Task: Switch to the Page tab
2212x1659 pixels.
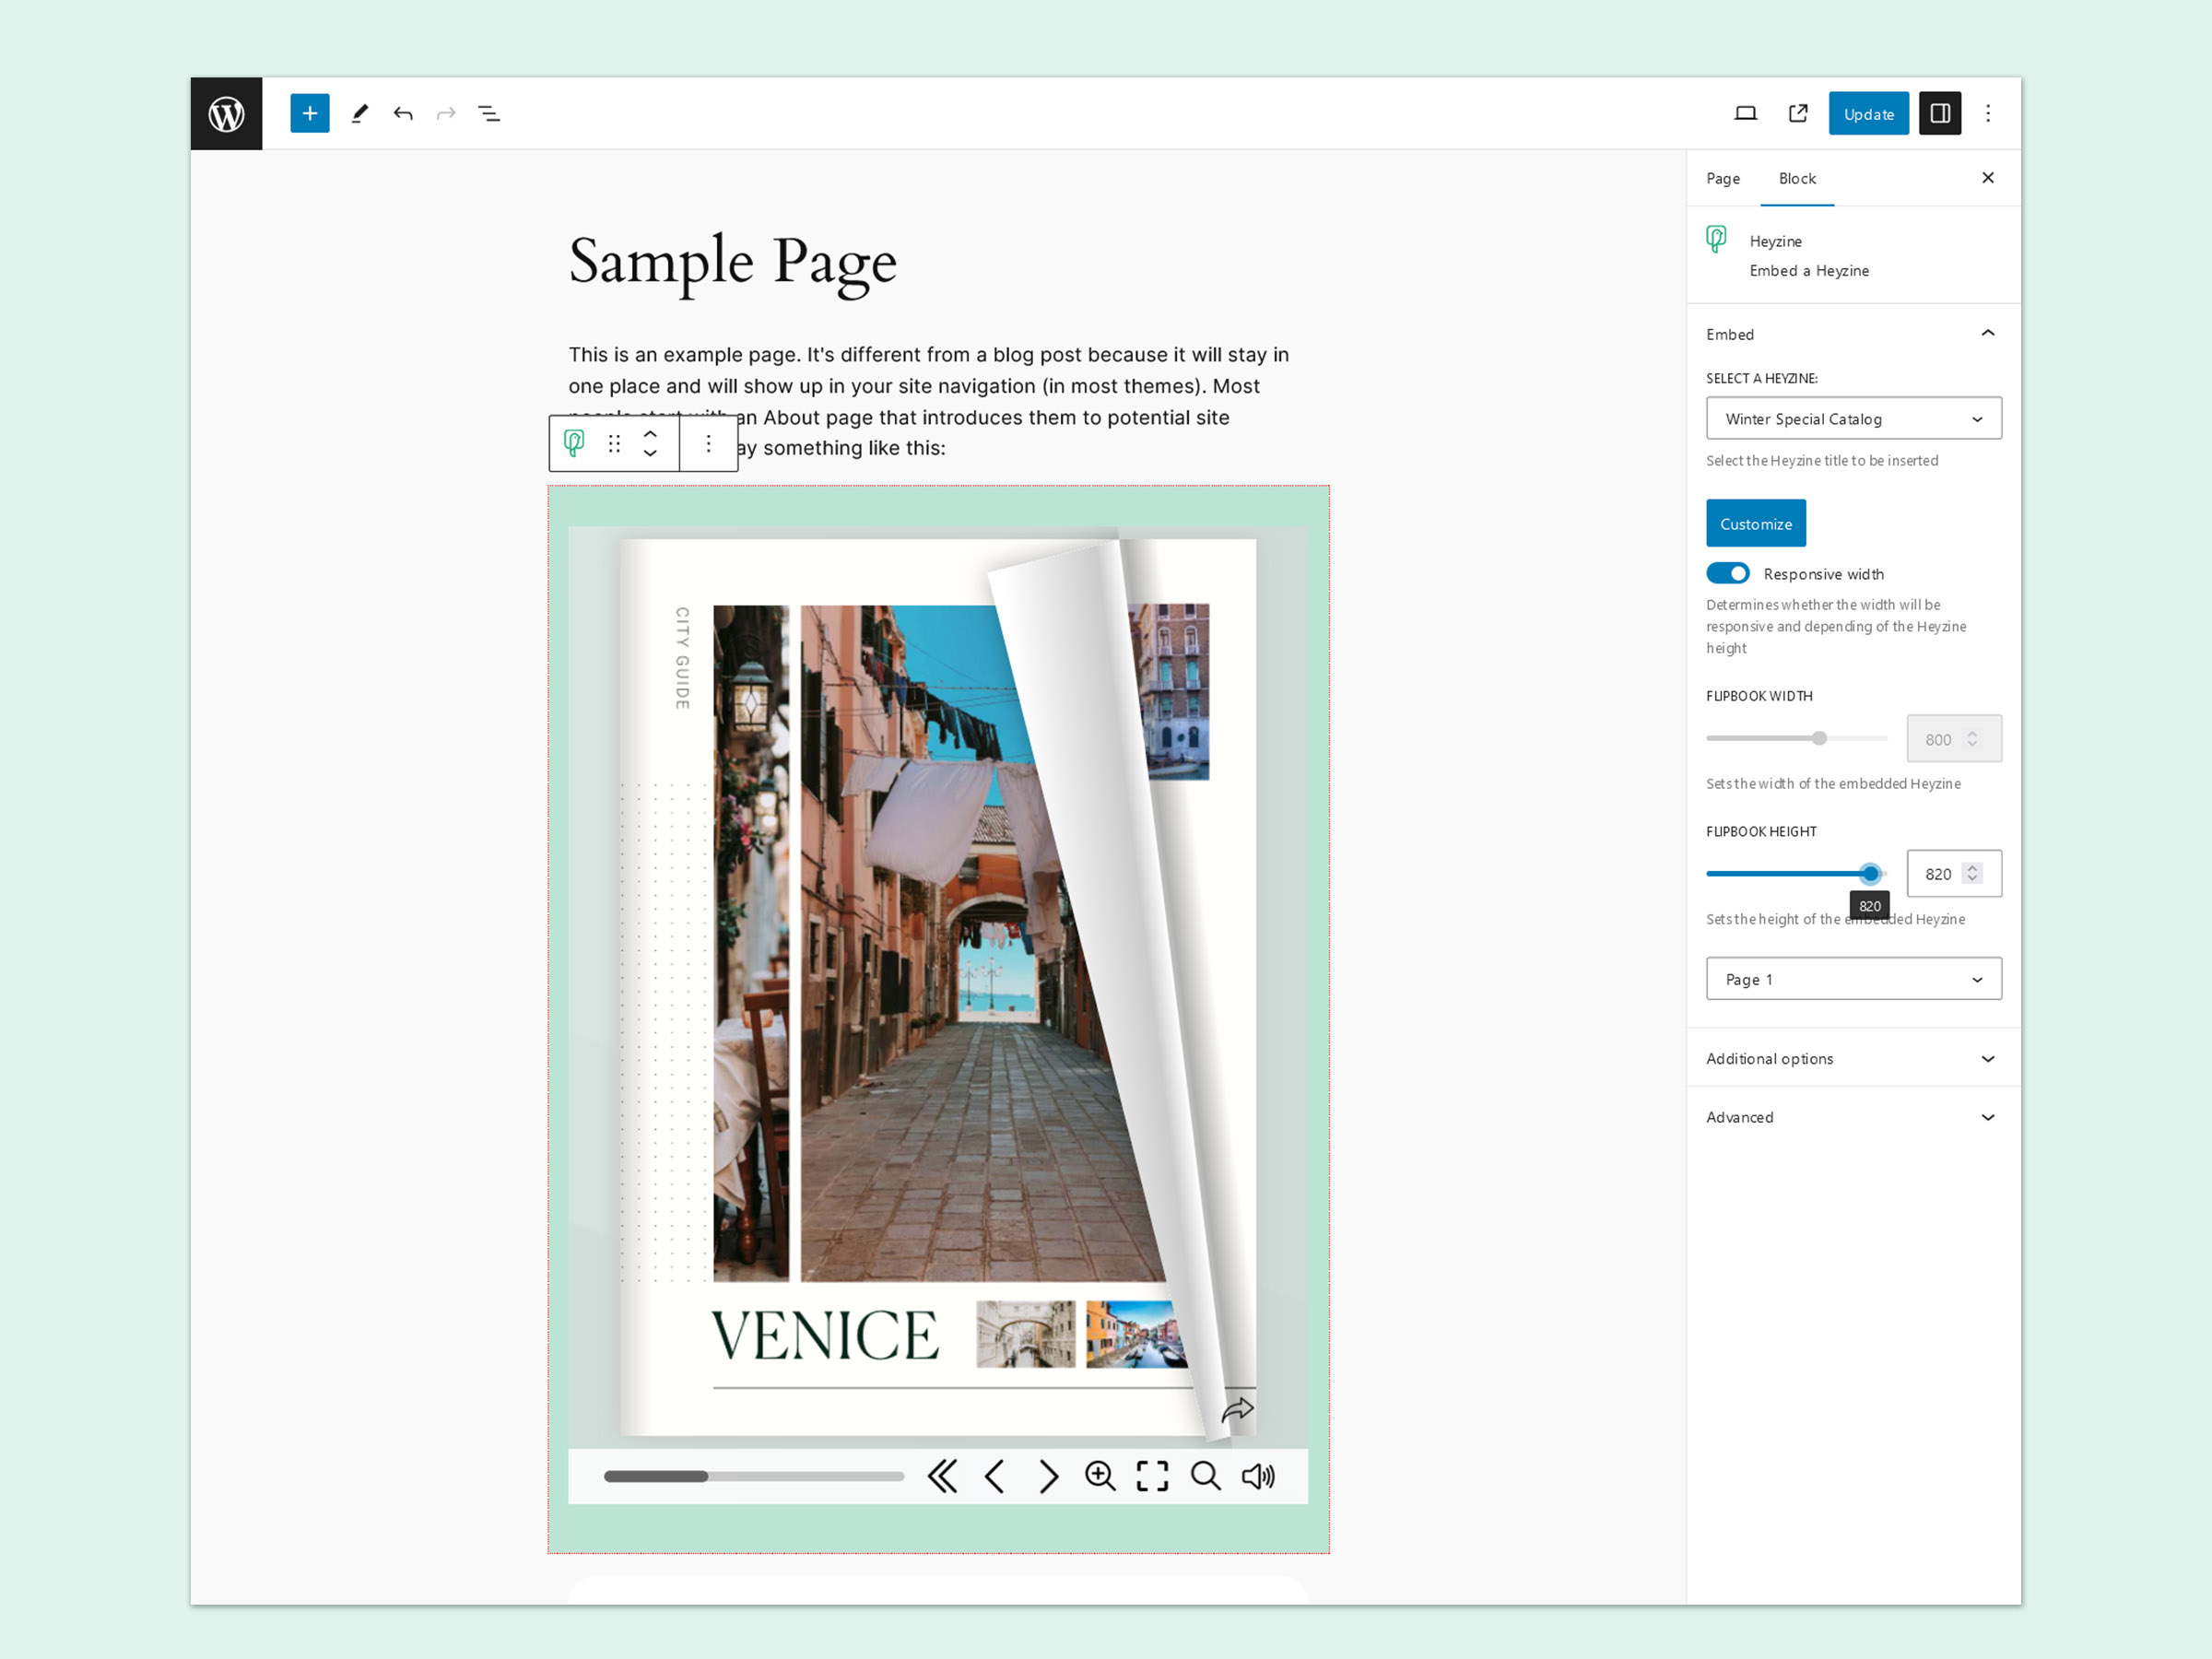Action: coord(1723,178)
